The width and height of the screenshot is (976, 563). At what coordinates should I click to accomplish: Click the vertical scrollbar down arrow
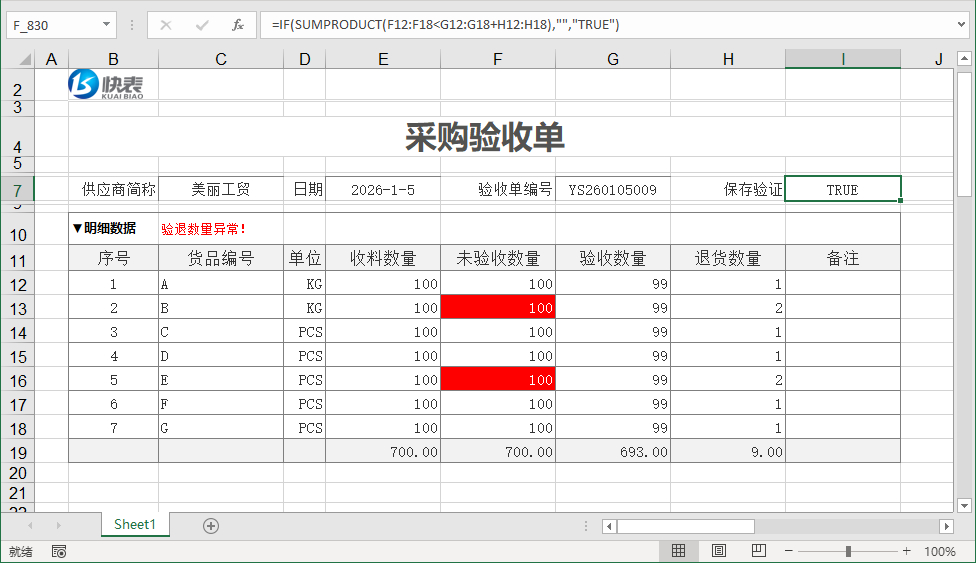click(964, 505)
